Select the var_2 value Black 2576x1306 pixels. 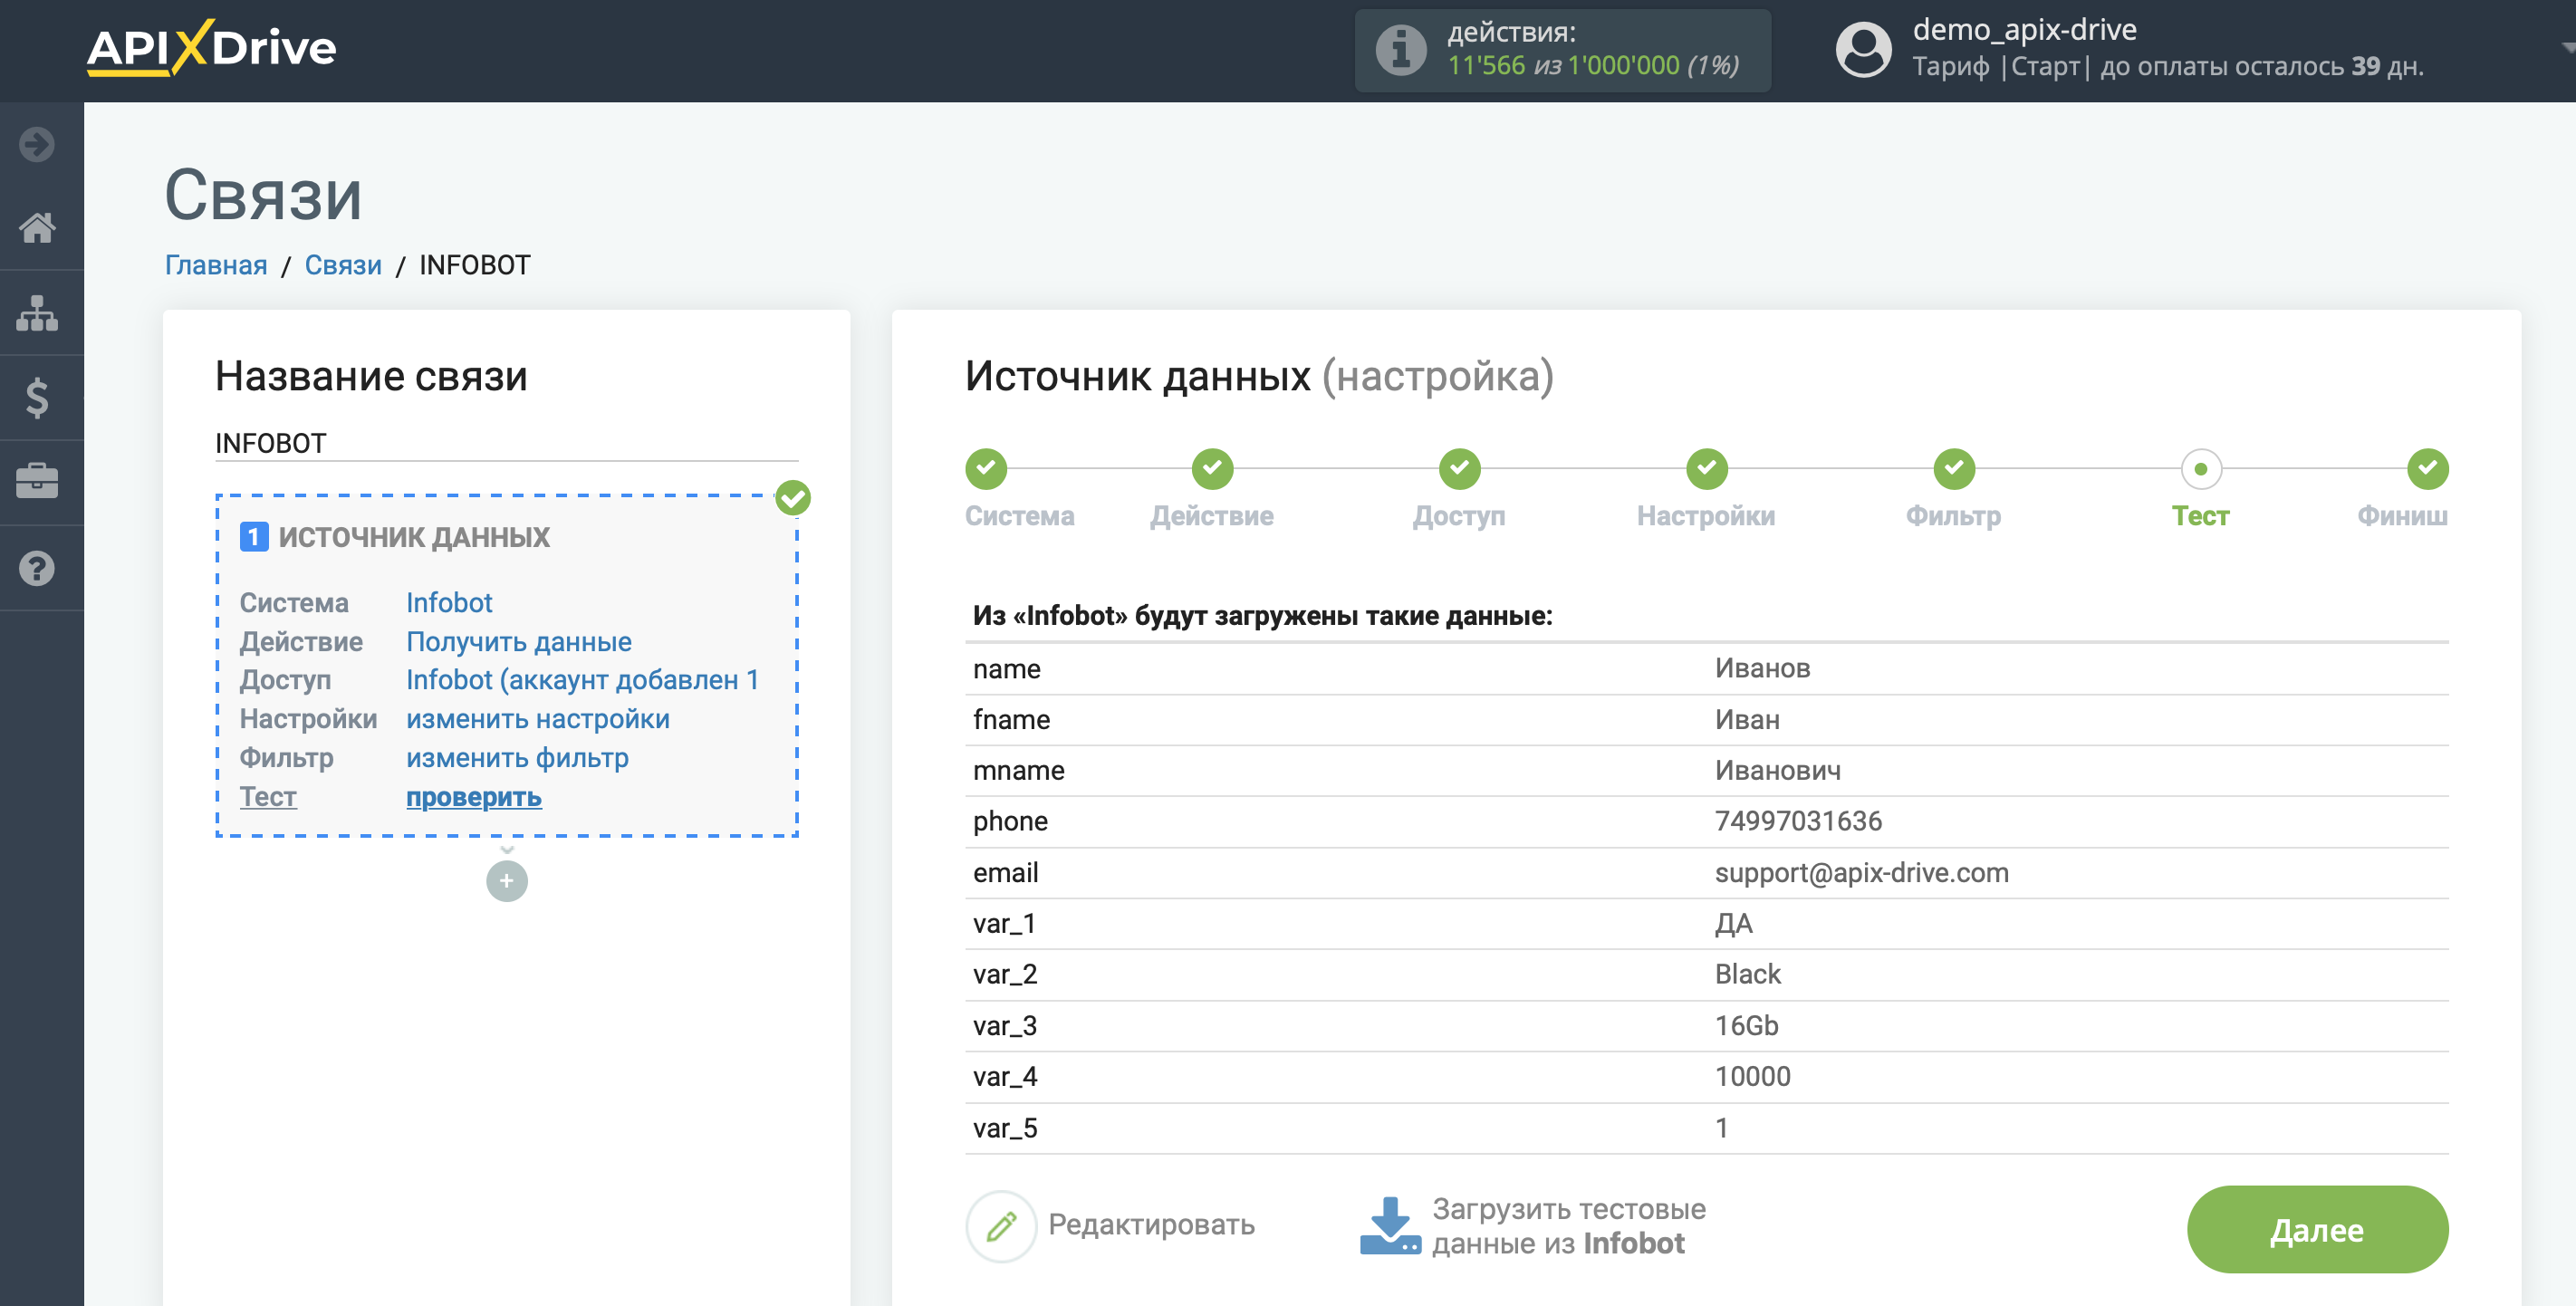click(1747, 974)
